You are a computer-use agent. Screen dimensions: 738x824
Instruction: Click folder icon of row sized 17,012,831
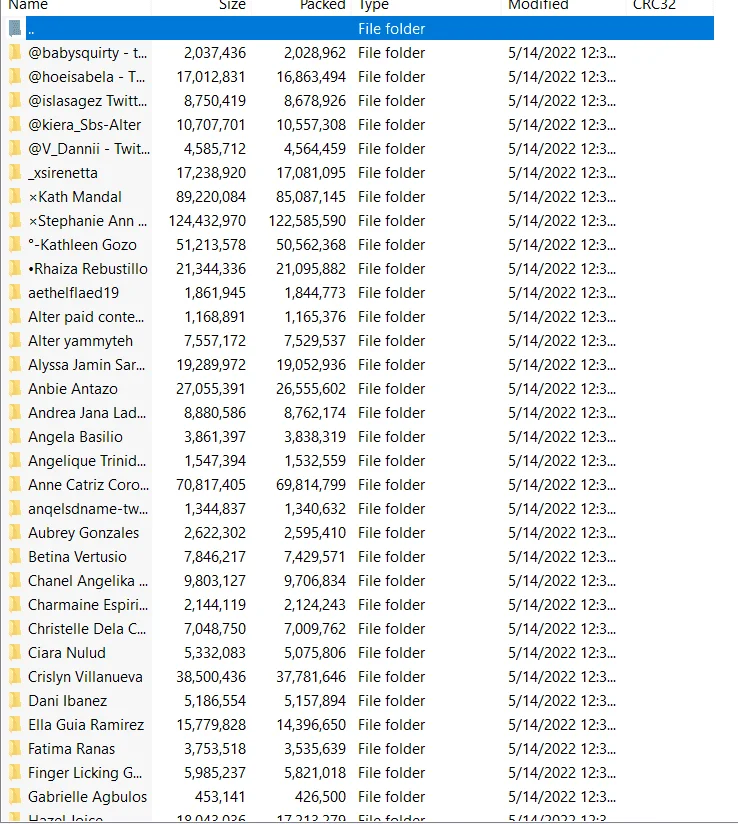pyautogui.click(x=15, y=77)
